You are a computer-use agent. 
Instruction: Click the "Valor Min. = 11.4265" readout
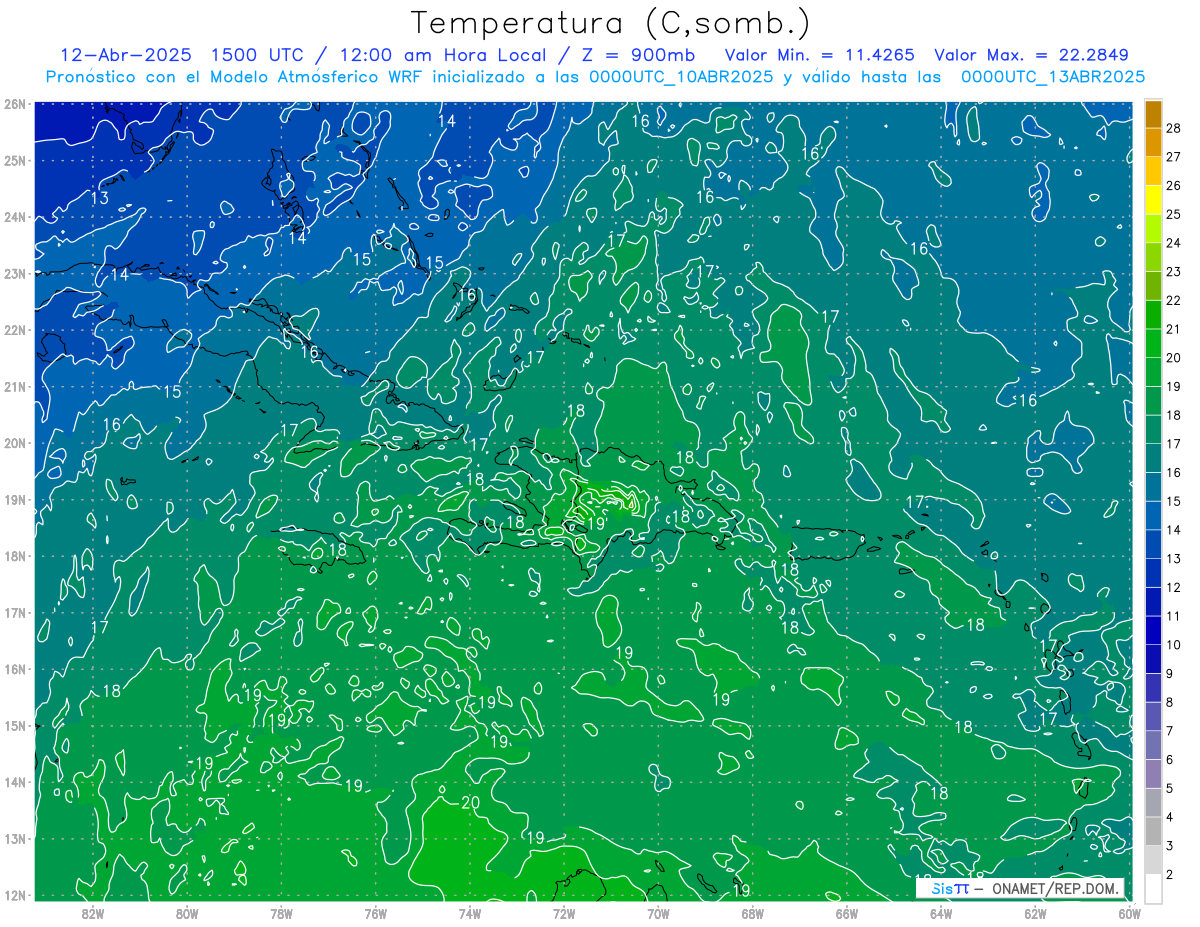(x=819, y=55)
